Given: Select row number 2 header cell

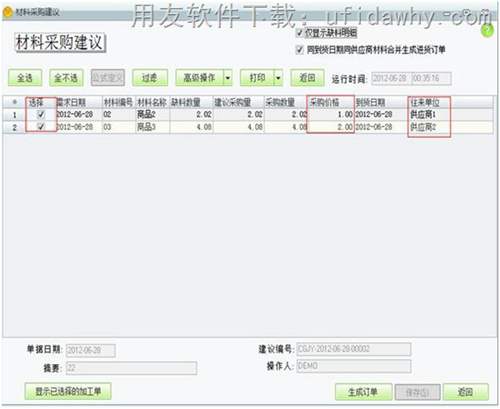Looking at the screenshot, I should point(14,127).
